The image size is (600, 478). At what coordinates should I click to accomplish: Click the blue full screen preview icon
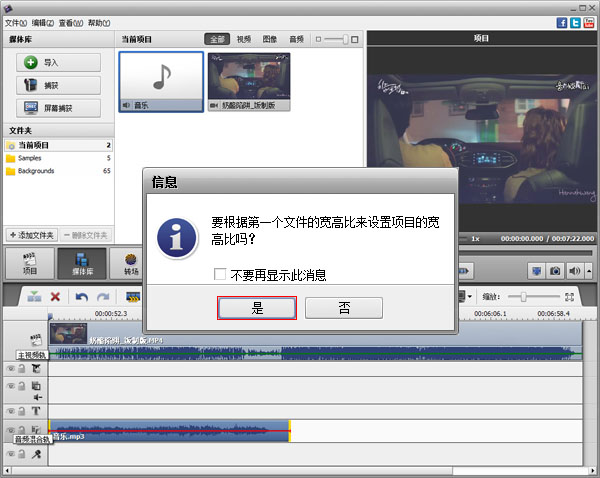pos(536,271)
